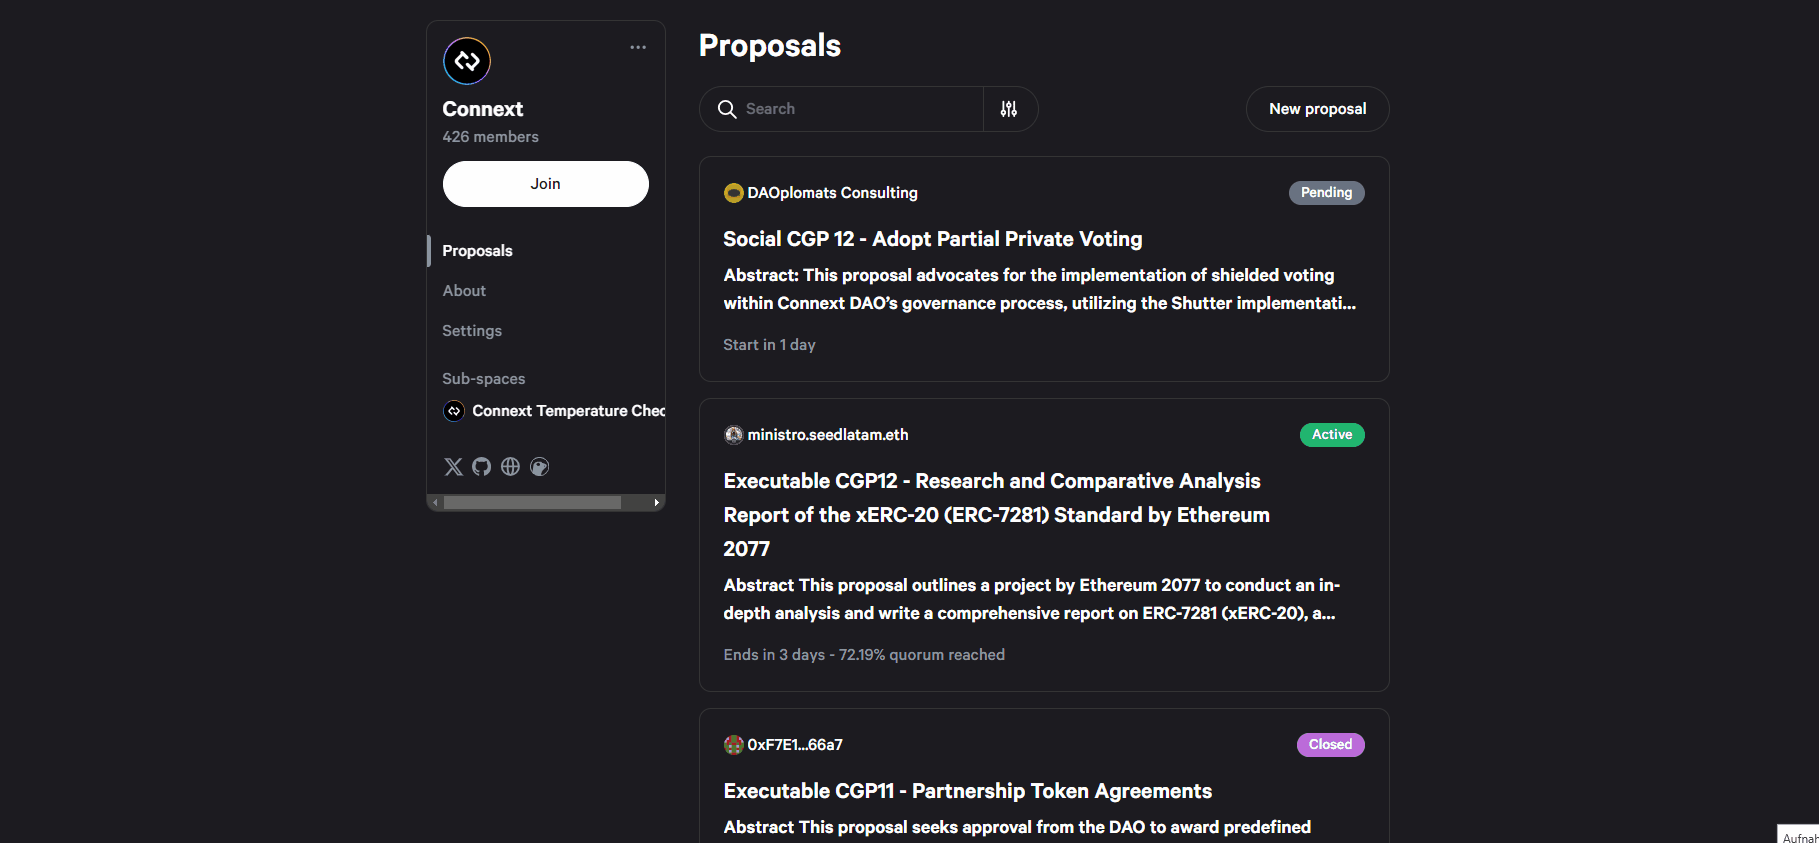Screen dimensions: 1819x843
Task: Open the CoinGecko gecko icon link
Action: tap(540, 467)
